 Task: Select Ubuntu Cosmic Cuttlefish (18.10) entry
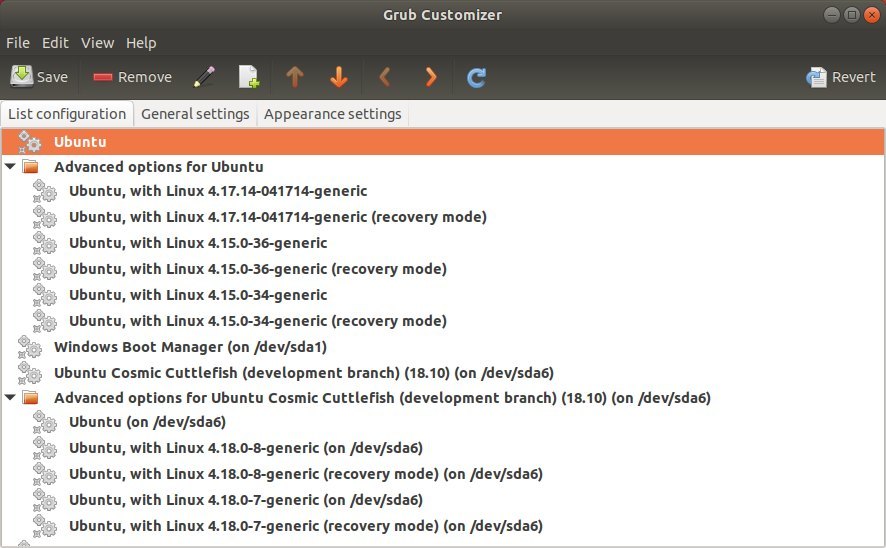(x=443, y=373)
